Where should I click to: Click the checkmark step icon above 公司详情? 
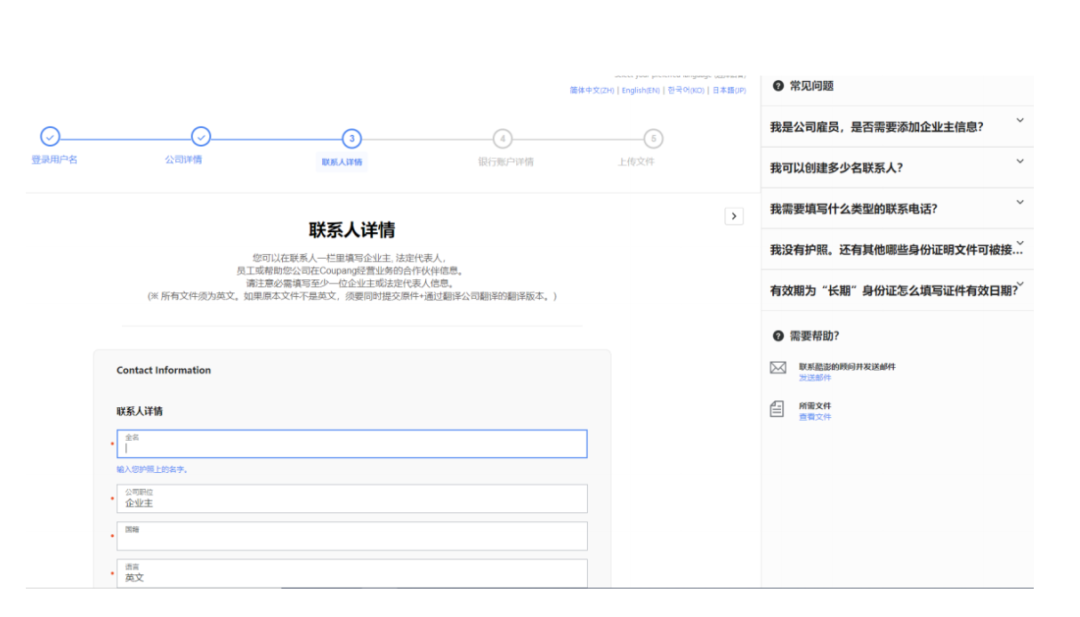[202, 137]
